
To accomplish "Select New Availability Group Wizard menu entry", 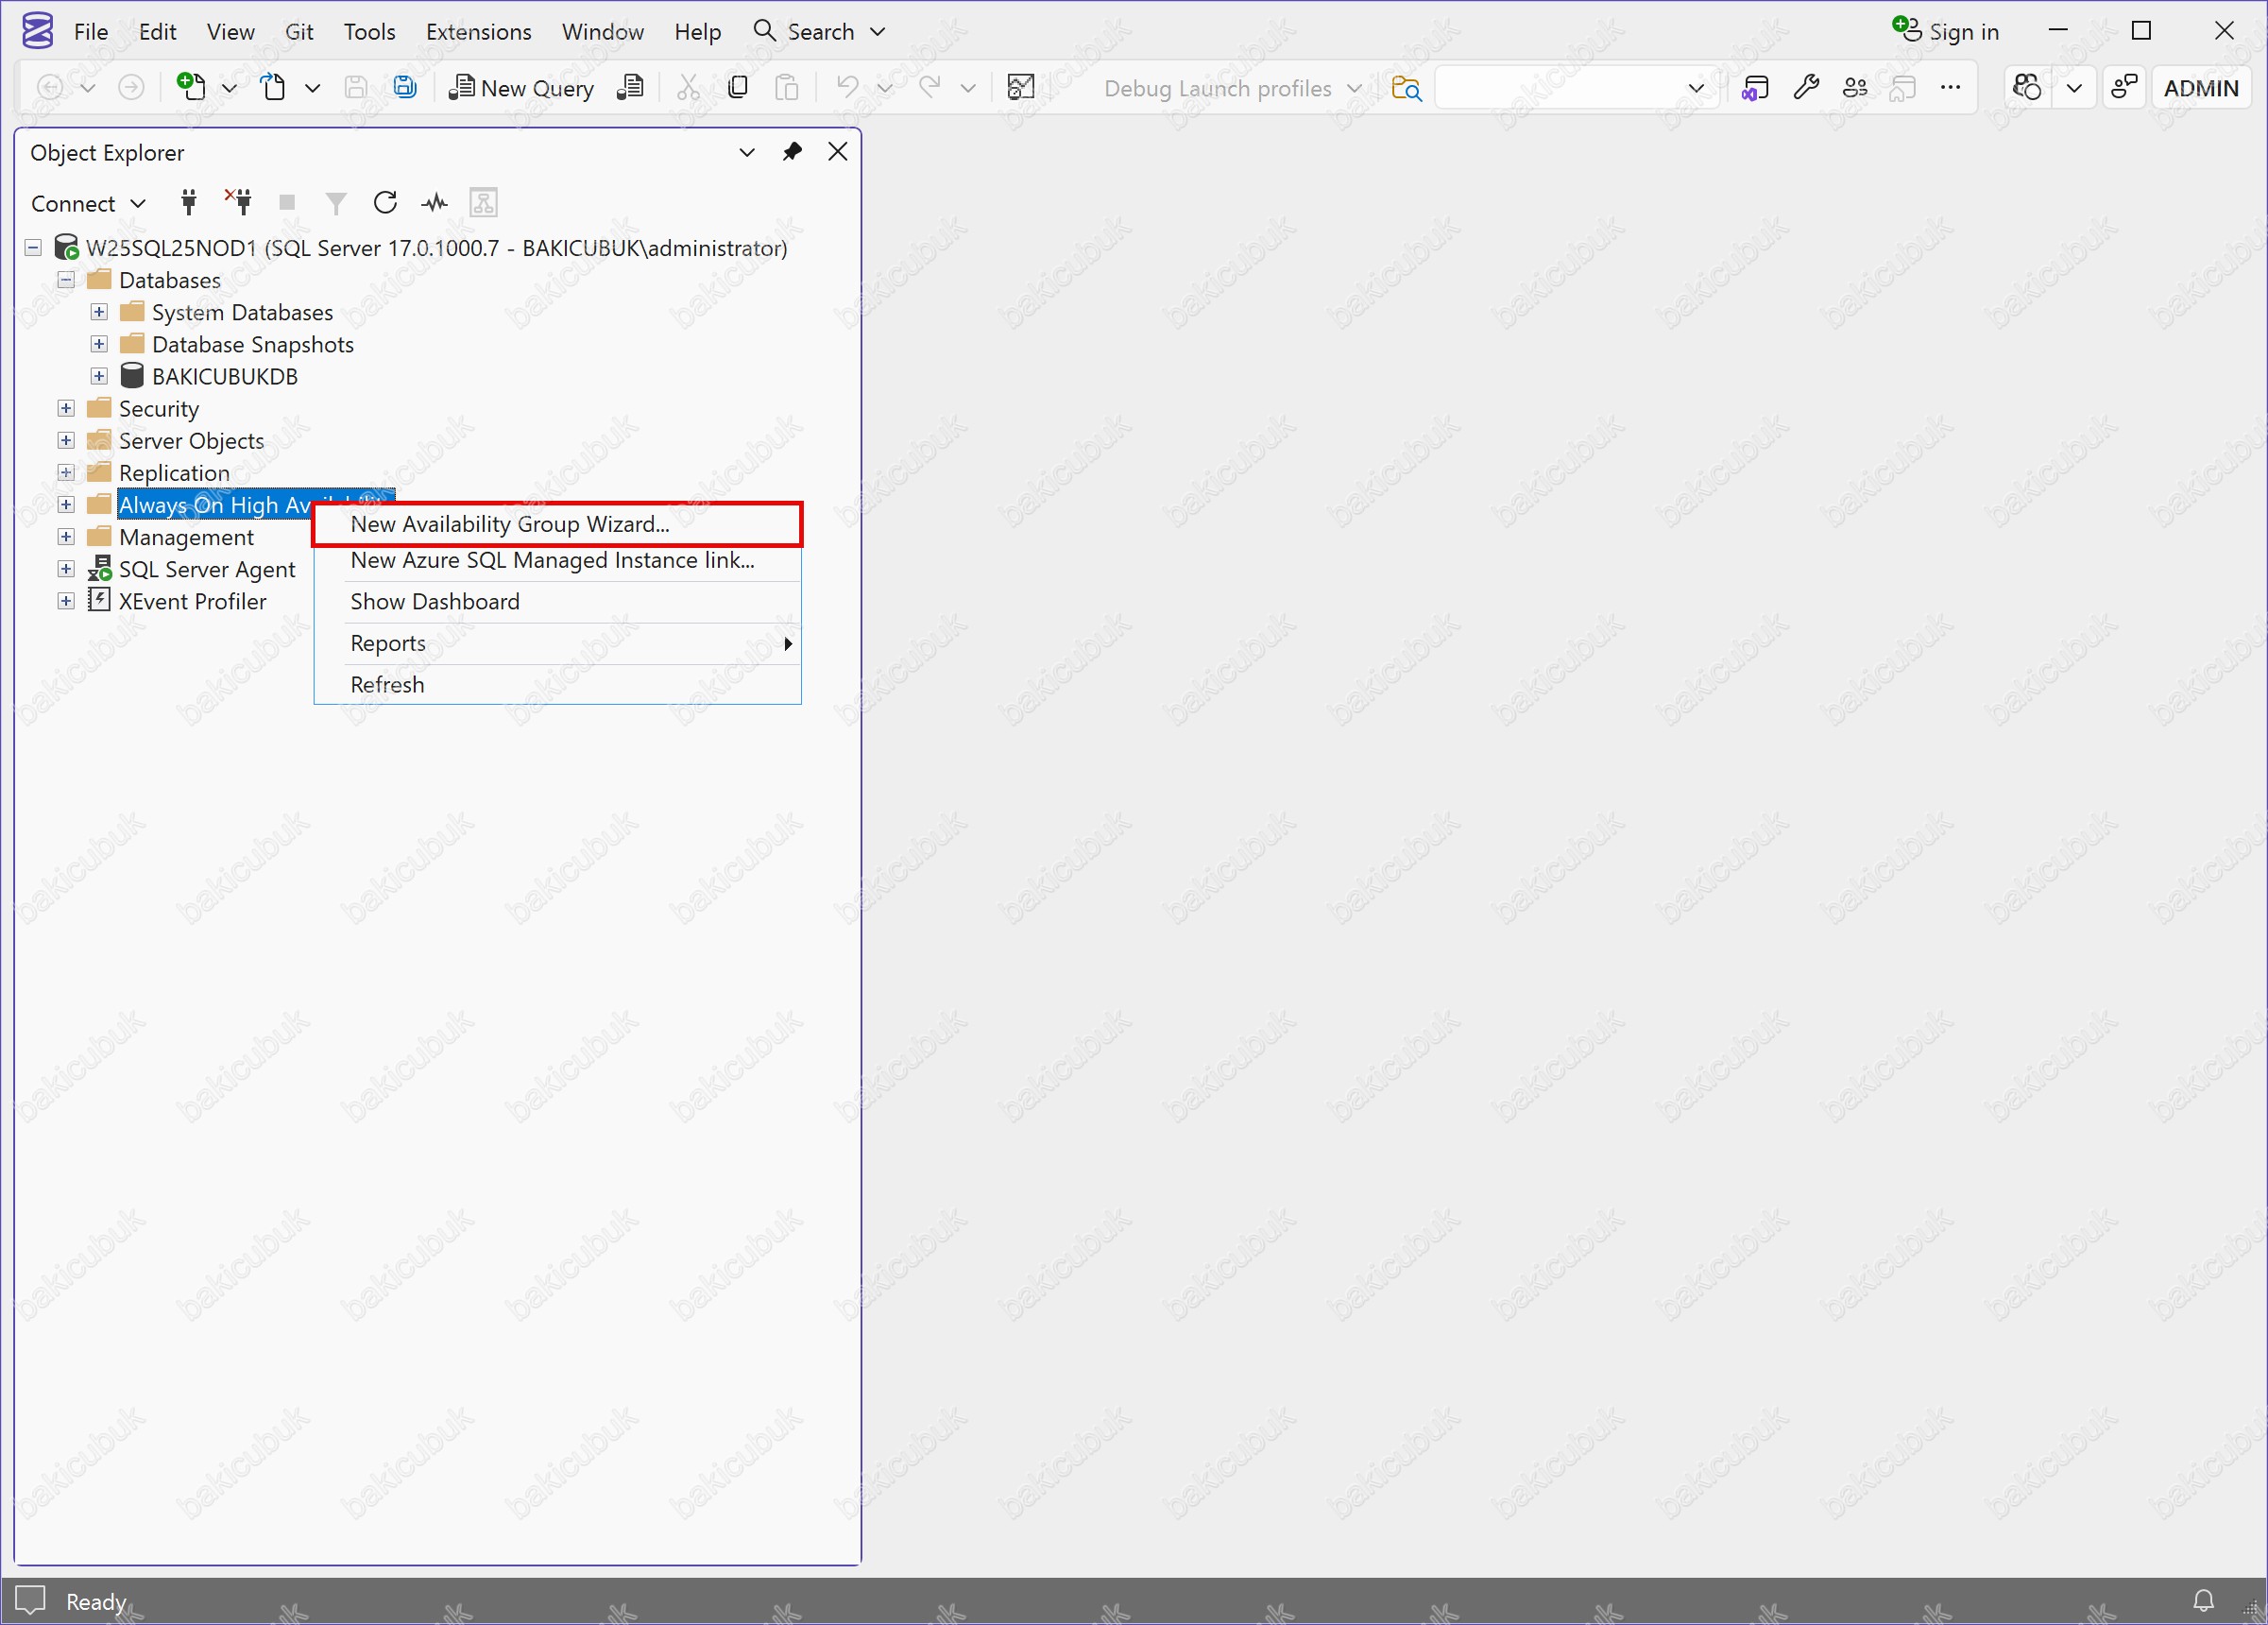I will (510, 524).
